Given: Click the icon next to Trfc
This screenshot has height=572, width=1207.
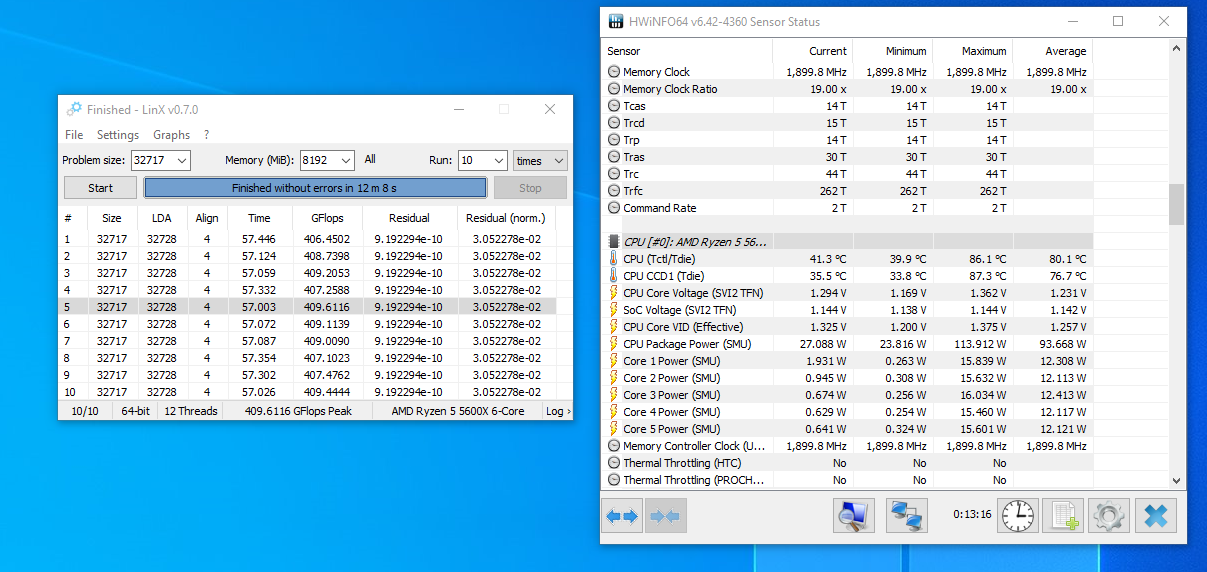Looking at the screenshot, I should [x=614, y=191].
